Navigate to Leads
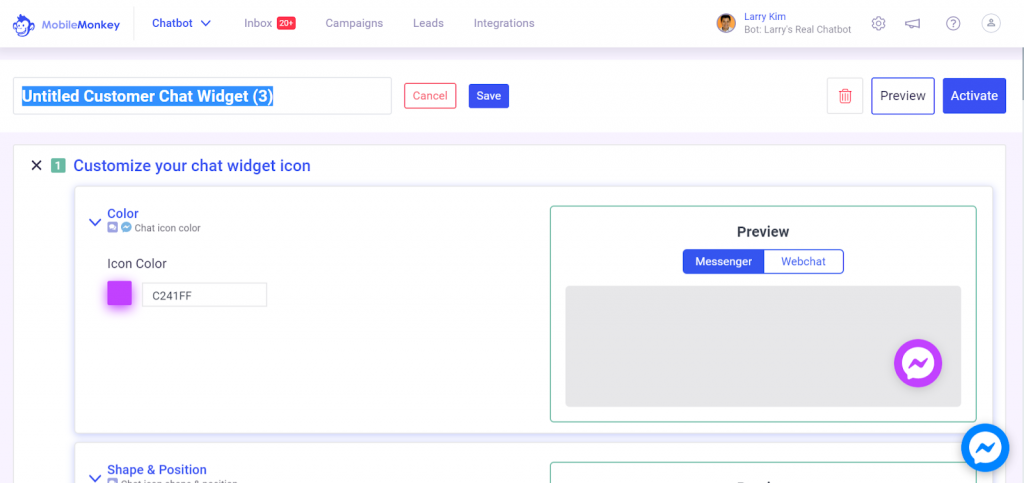This screenshot has height=483, width=1024. click(x=428, y=23)
